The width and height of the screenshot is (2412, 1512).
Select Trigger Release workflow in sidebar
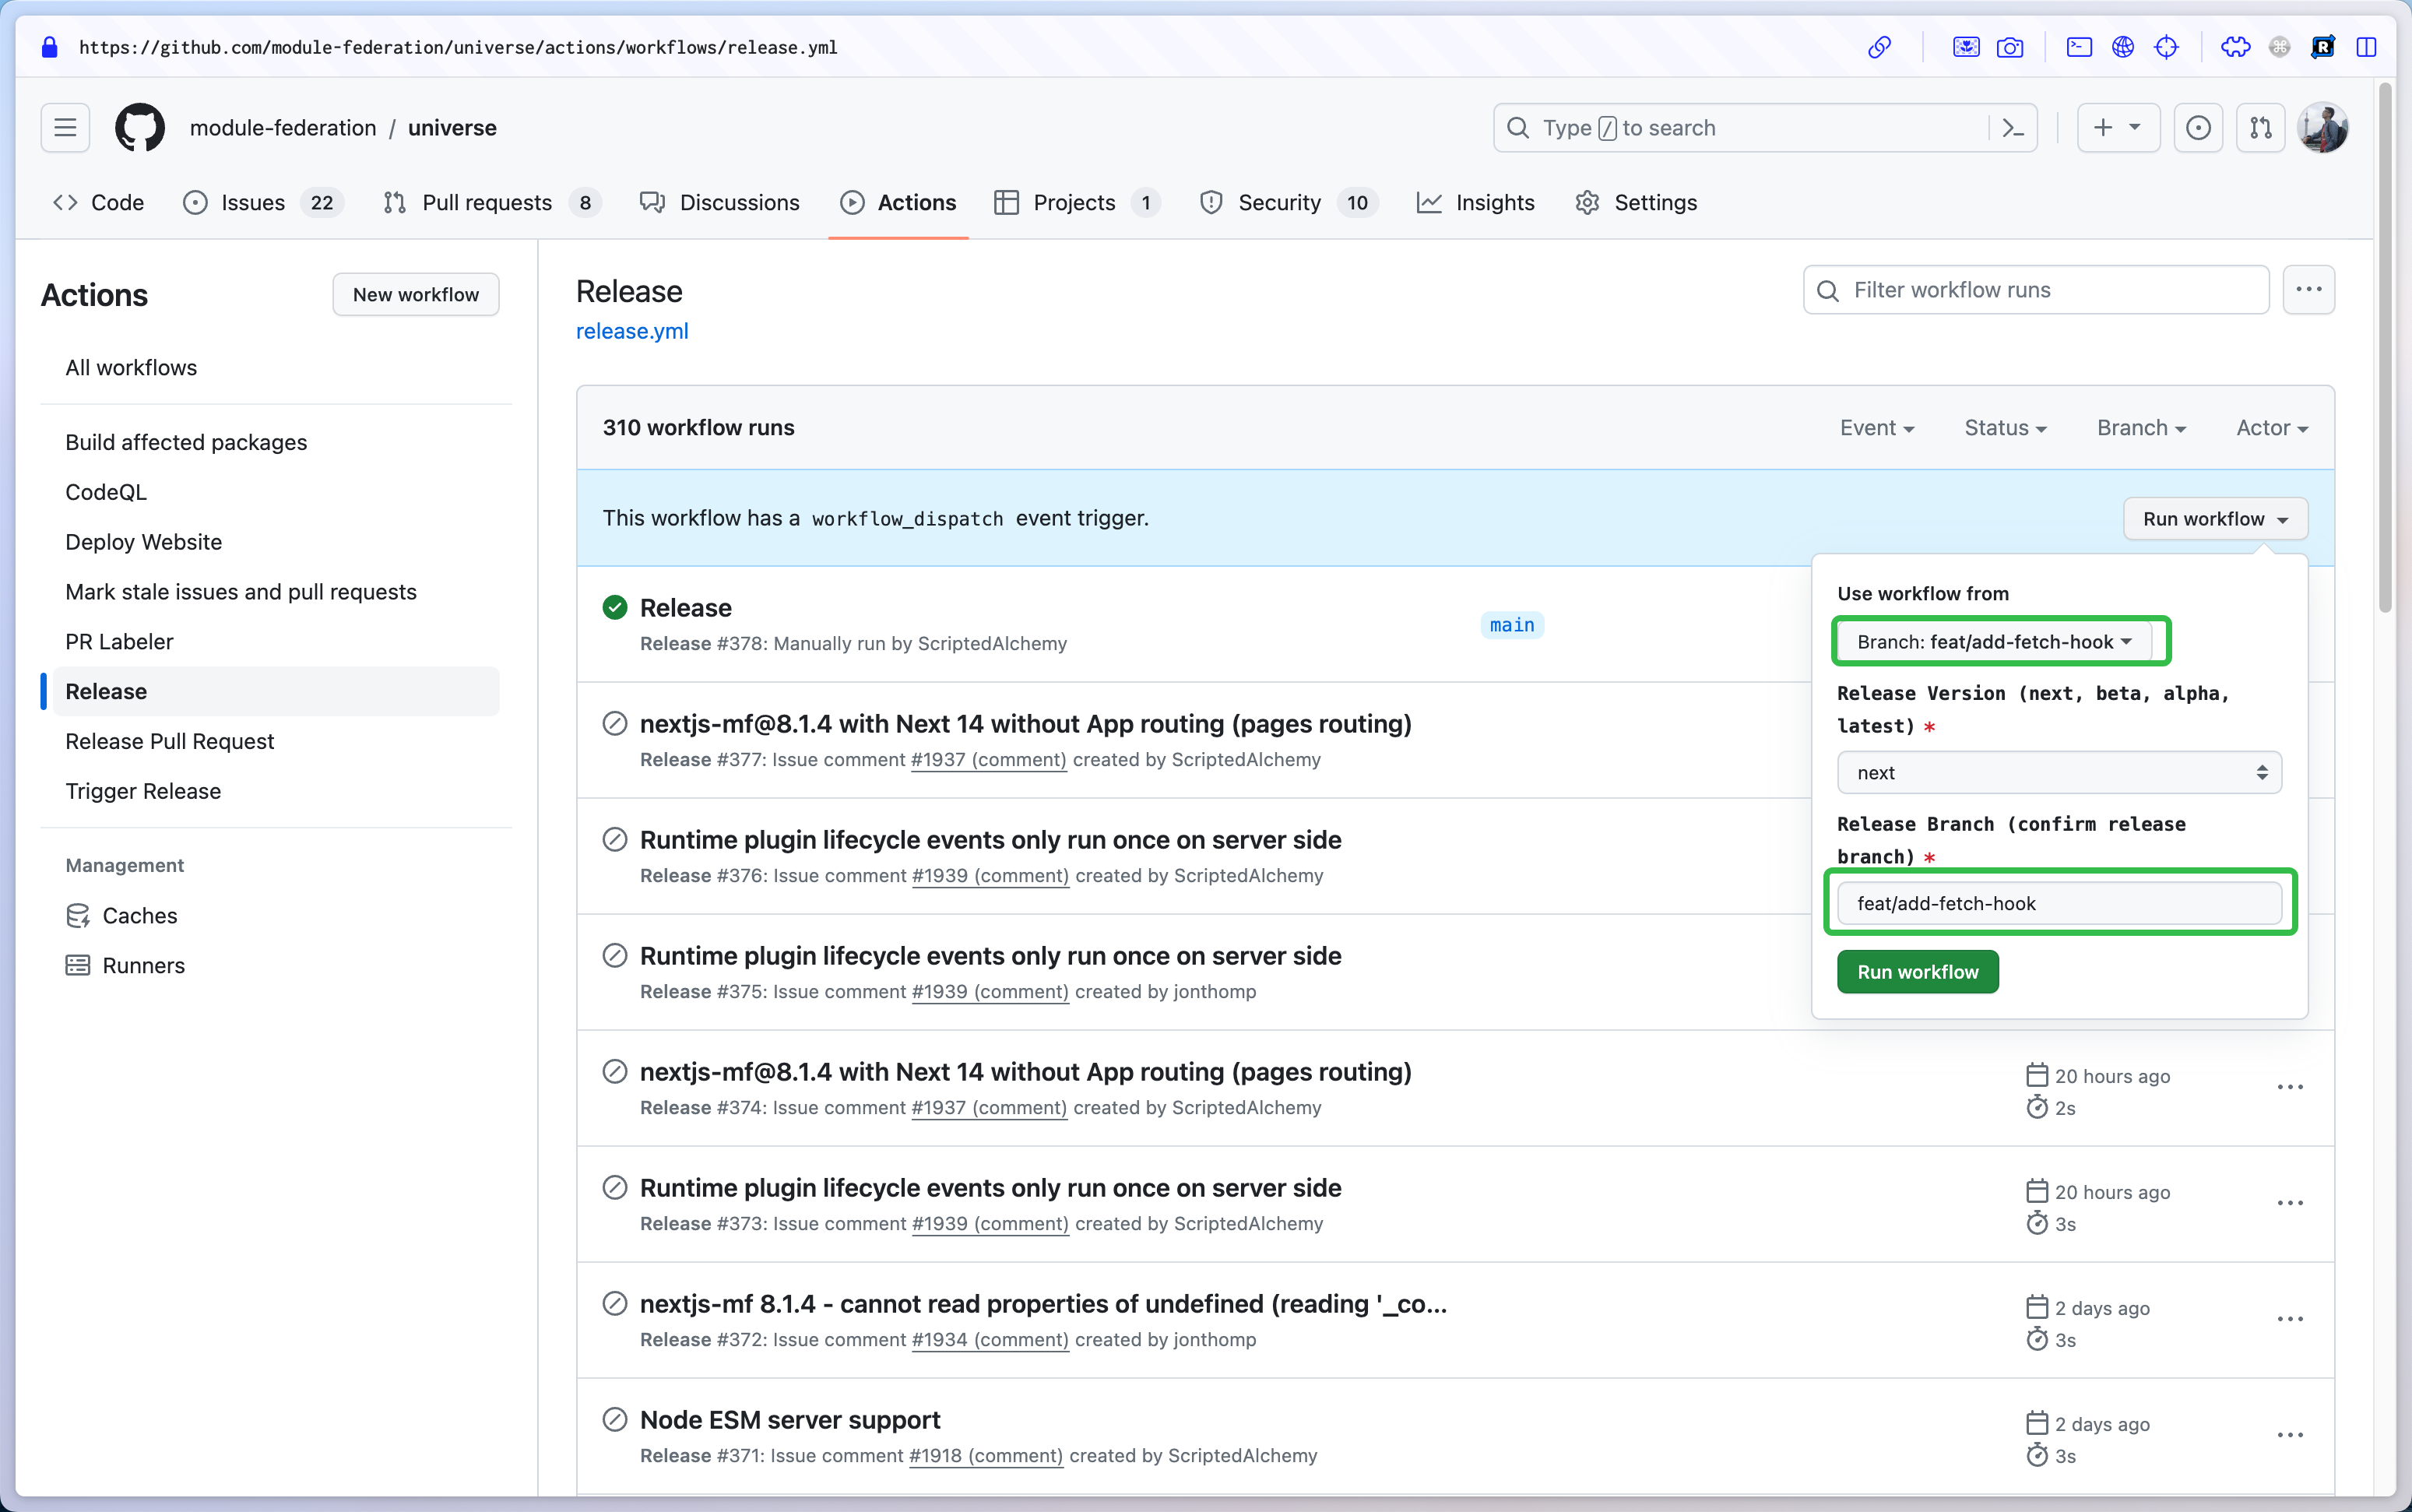point(143,791)
